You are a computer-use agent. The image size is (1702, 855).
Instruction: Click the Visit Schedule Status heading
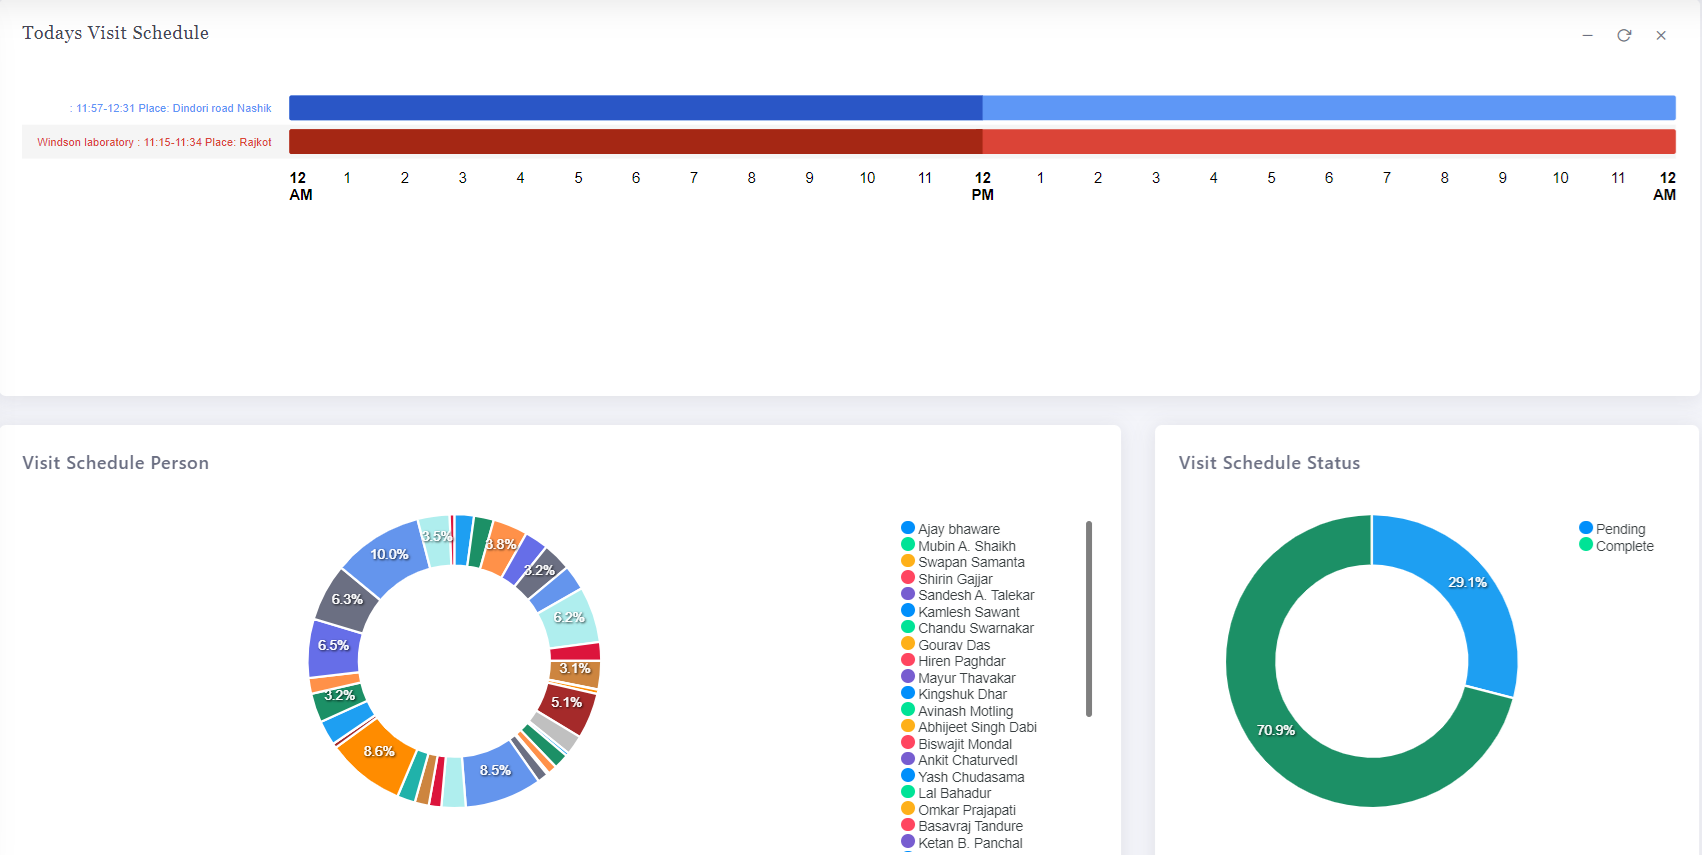coord(1269,463)
